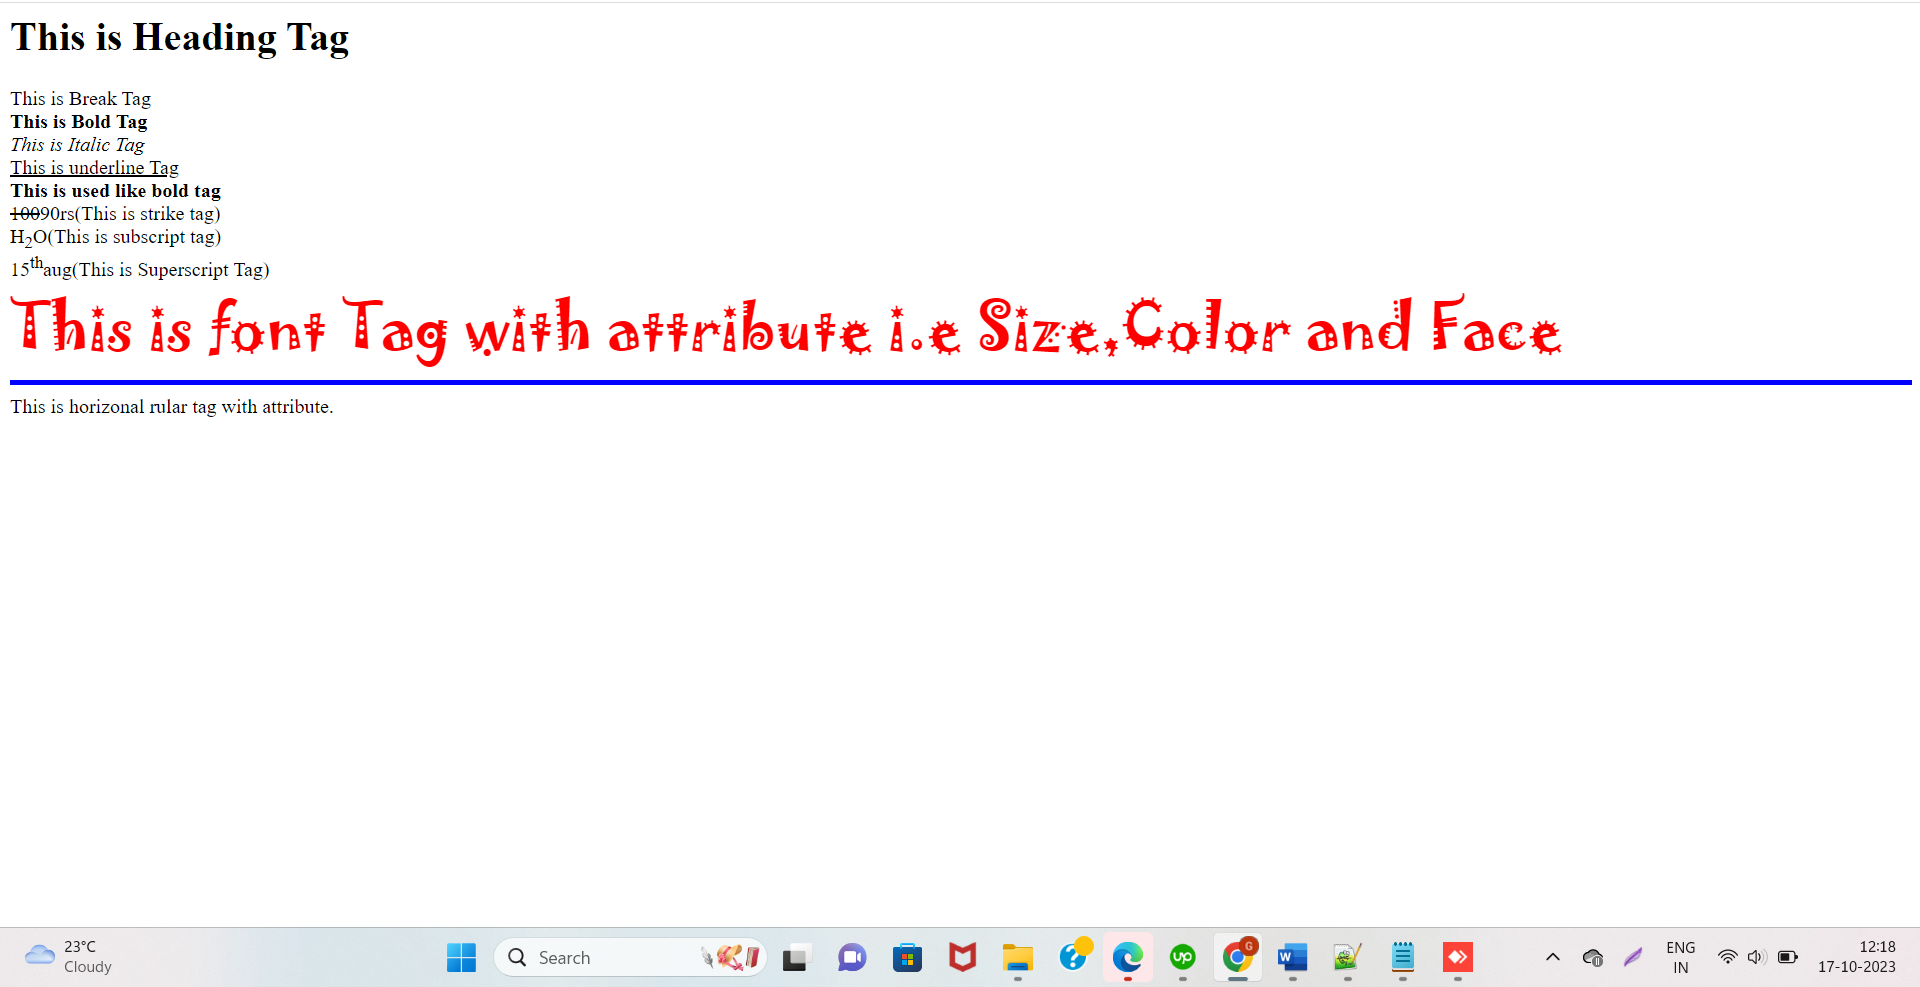Toggle Wi-Fi from the system tray
1920x987 pixels.
(1729, 957)
